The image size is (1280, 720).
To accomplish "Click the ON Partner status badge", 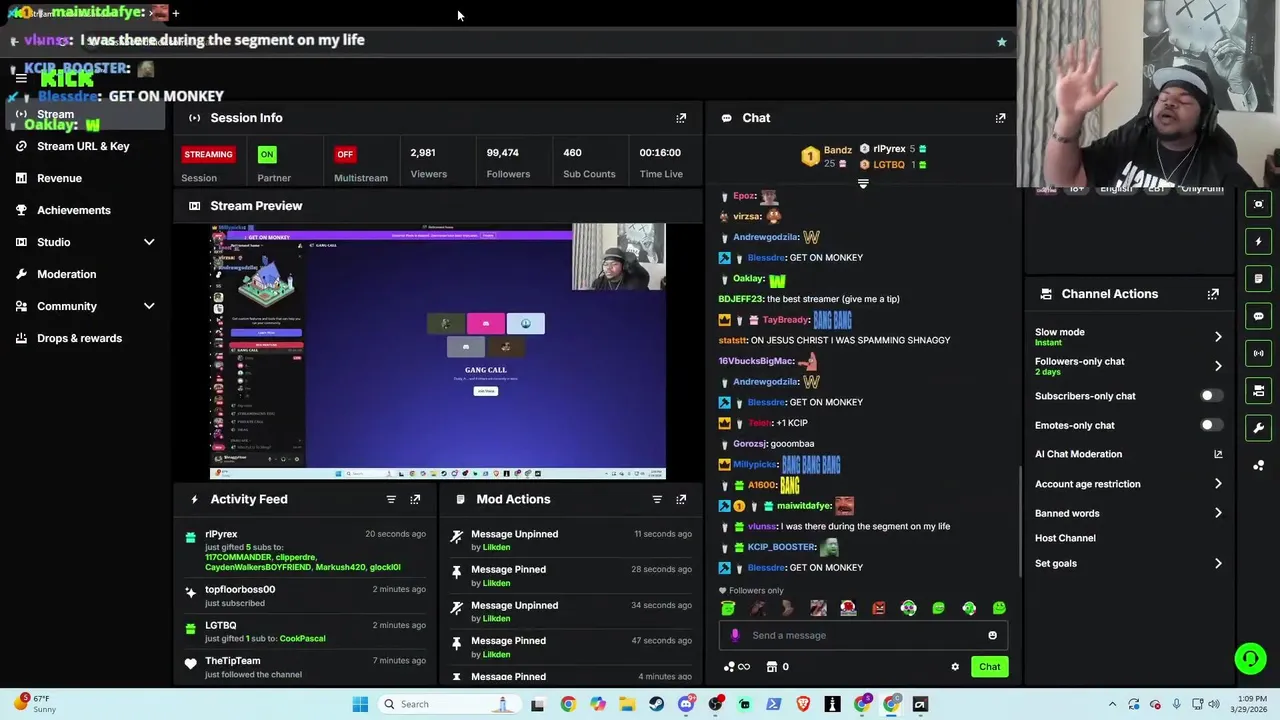I will (267, 154).
